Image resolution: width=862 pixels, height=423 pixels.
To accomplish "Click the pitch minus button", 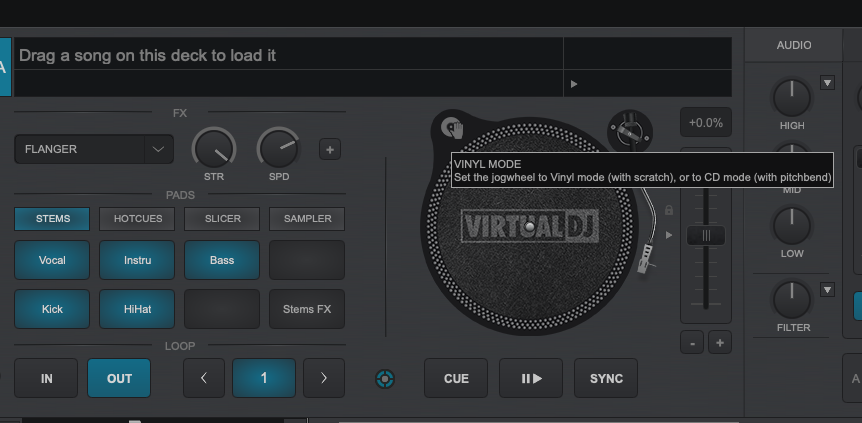I will pos(692,344).
